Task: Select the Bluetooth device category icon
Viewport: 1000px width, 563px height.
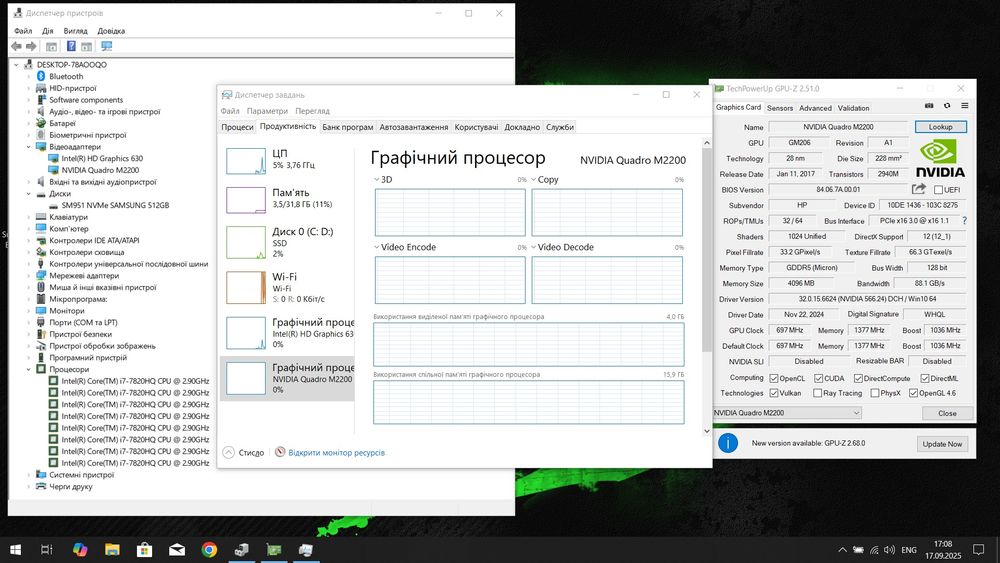Action: 41,76
